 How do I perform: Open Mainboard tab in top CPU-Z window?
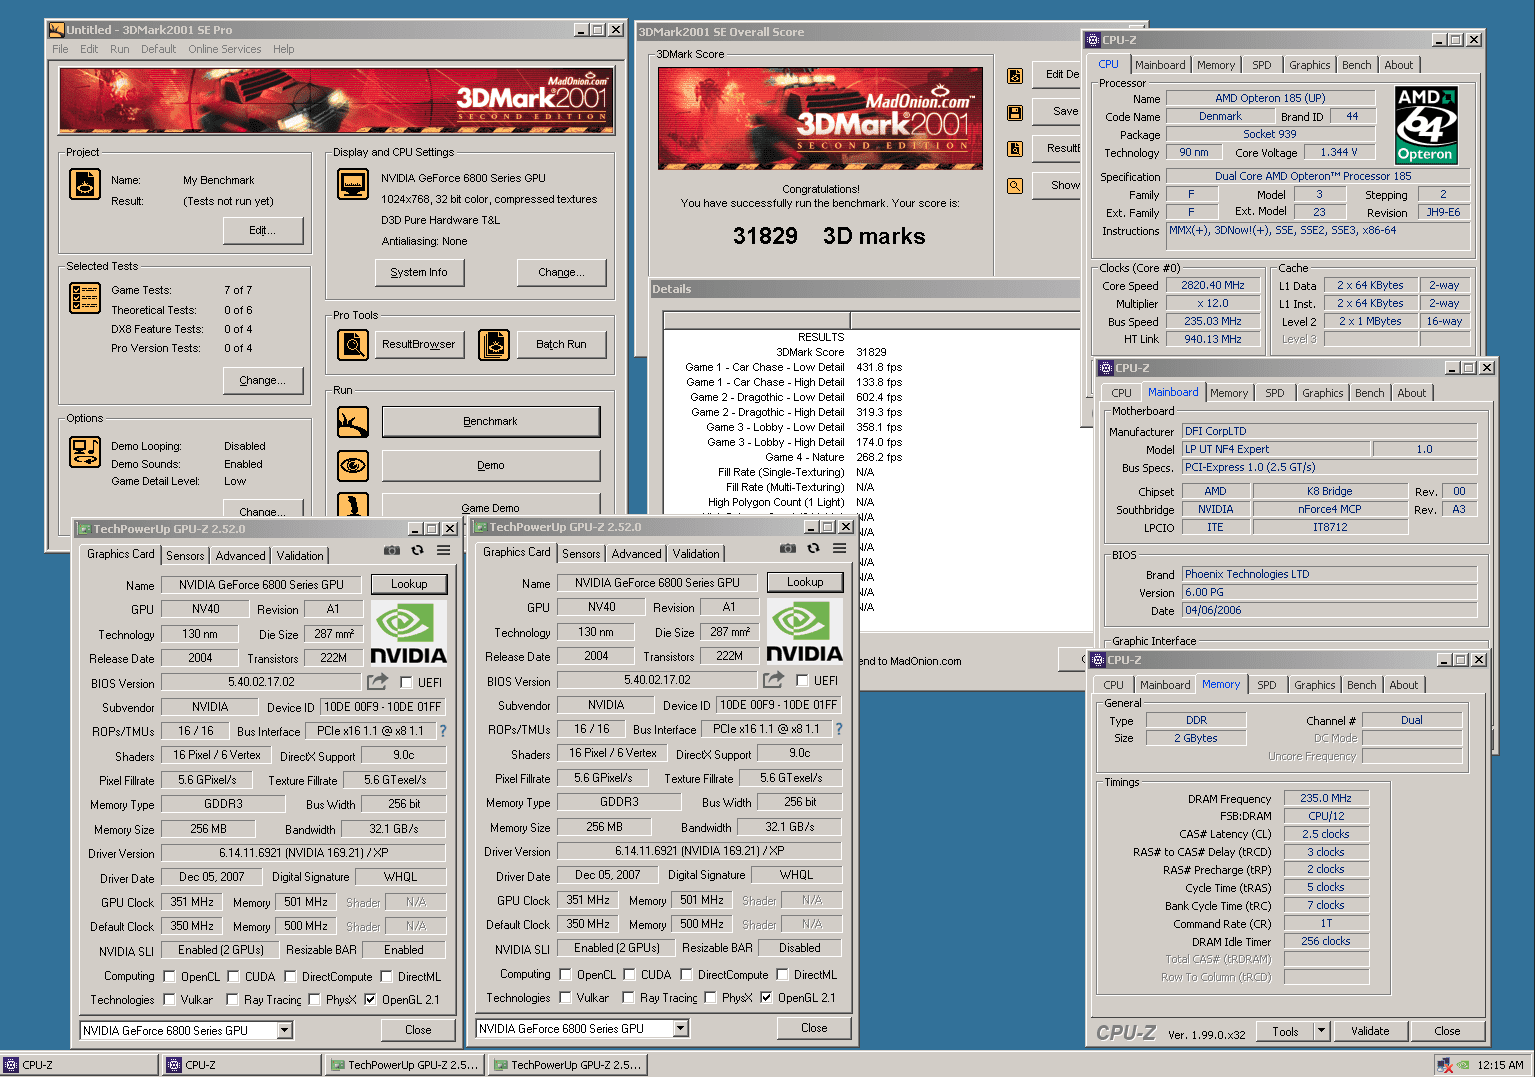point(1160,65)
